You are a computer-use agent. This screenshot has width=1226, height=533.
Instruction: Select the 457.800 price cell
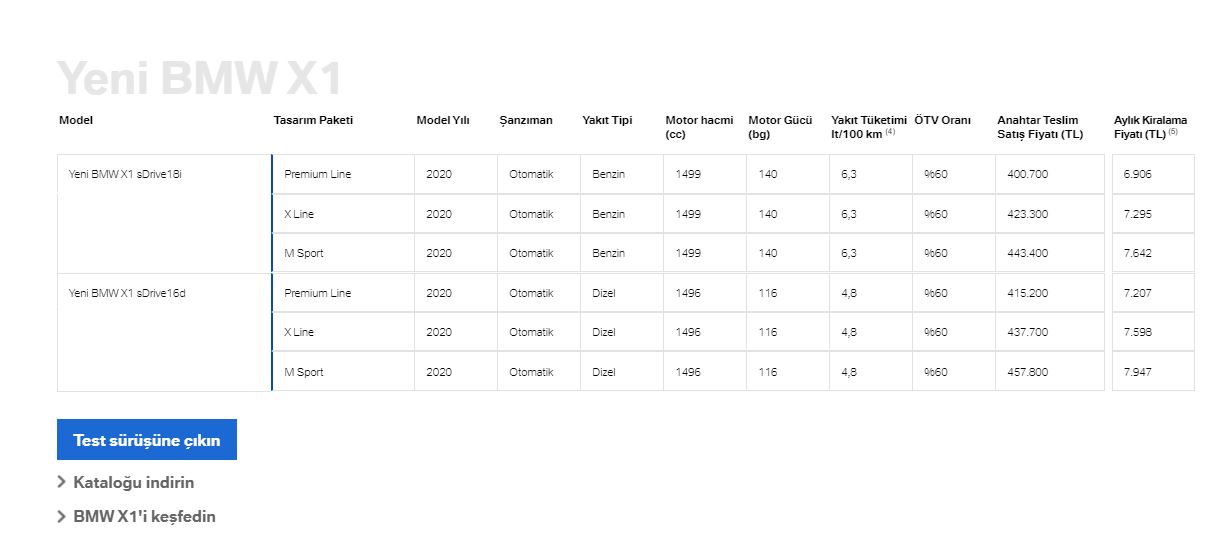pos(1050,371)
